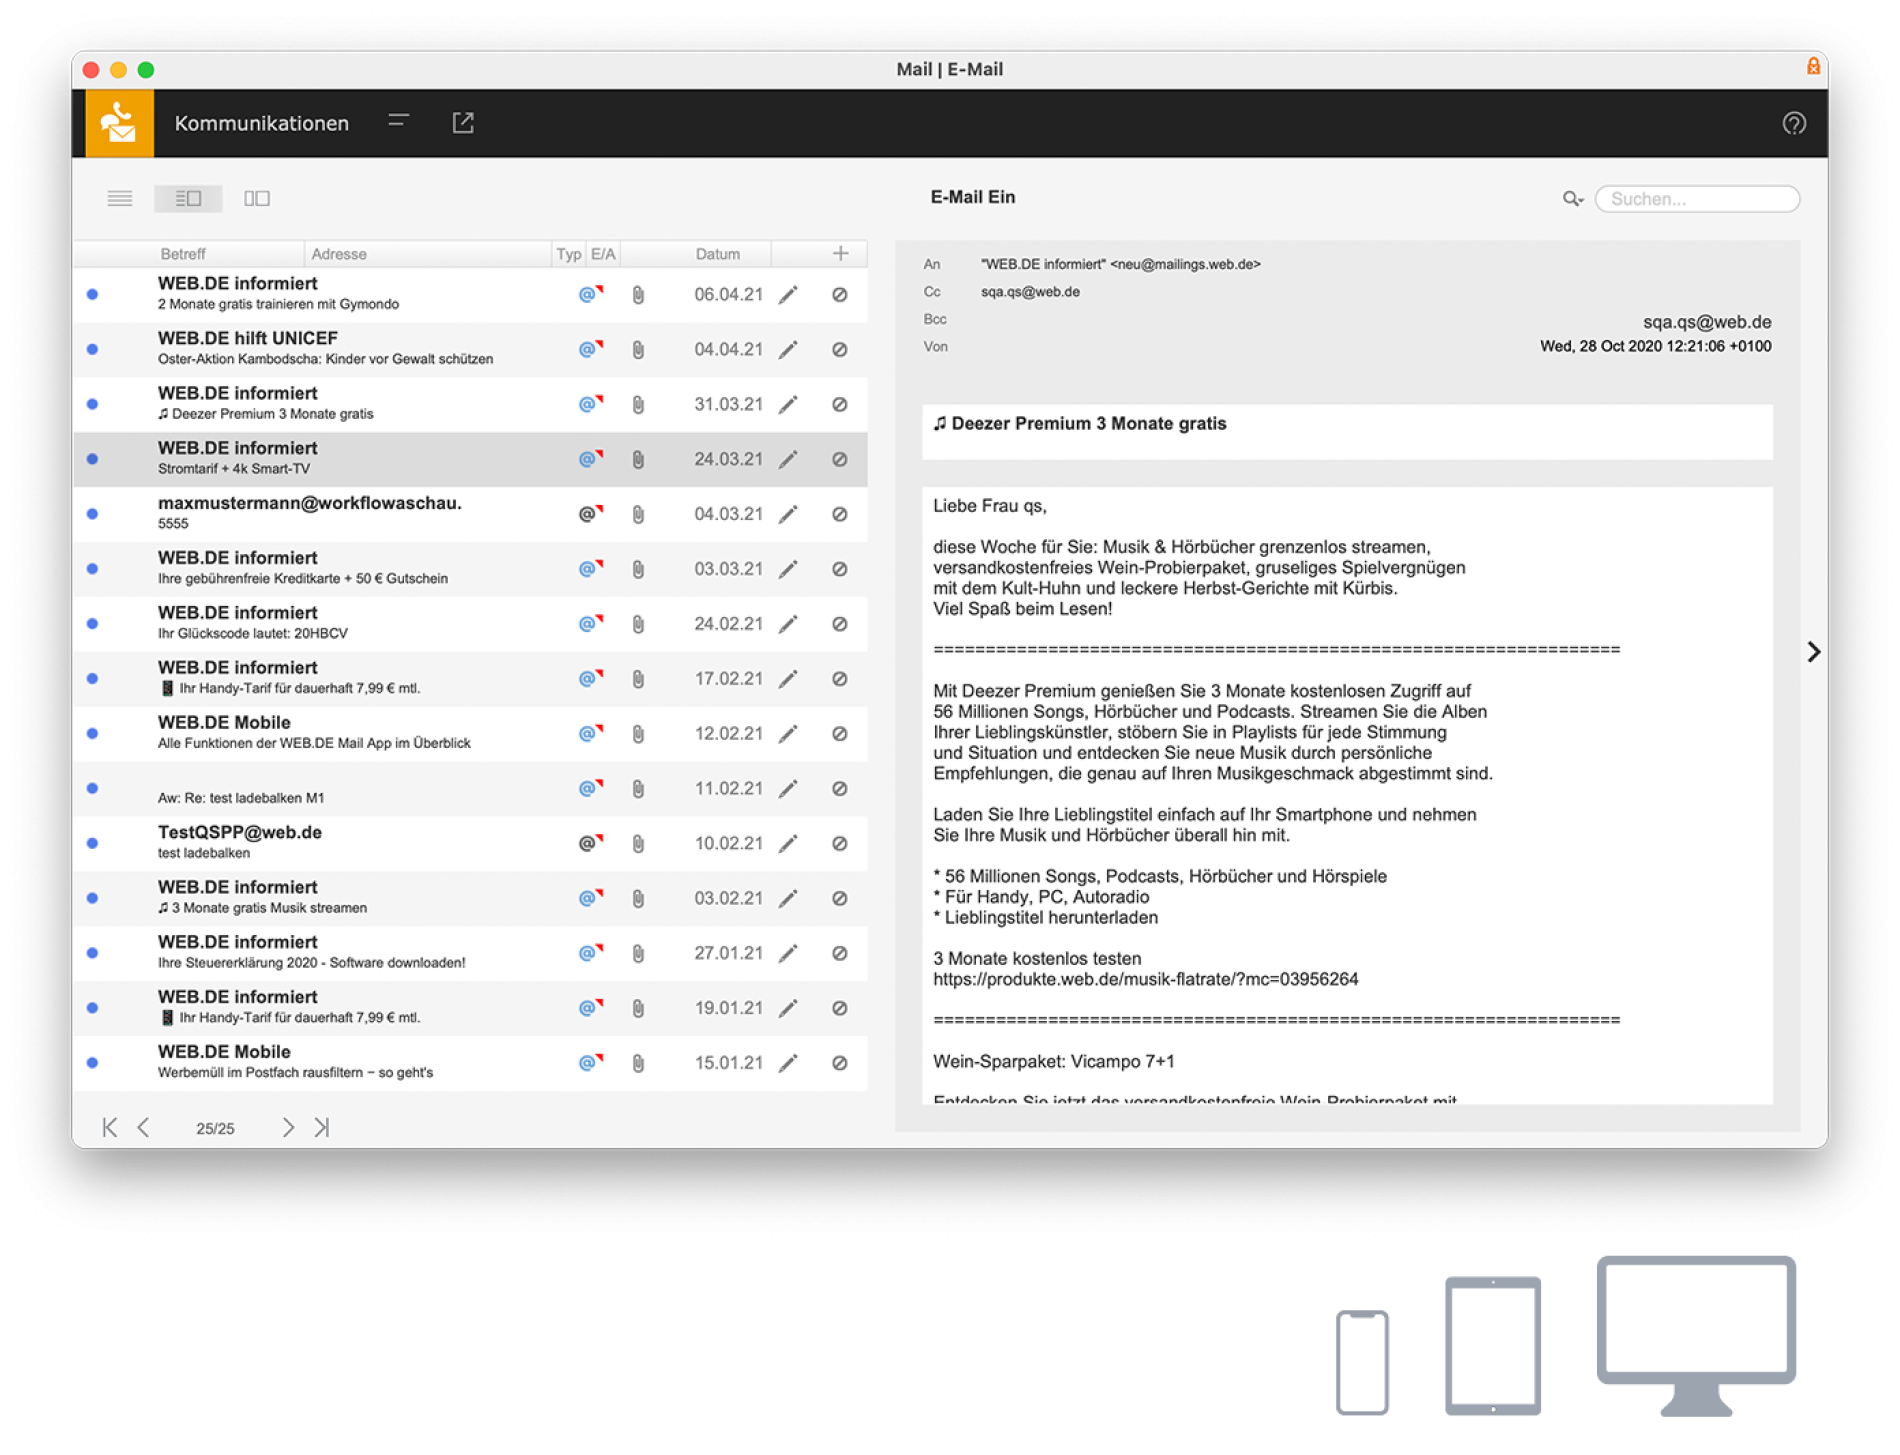Edit the 12.02.21 WEB.DE Mobile email
Viewport: 1900px width, 1455px height.
point(788,735)
